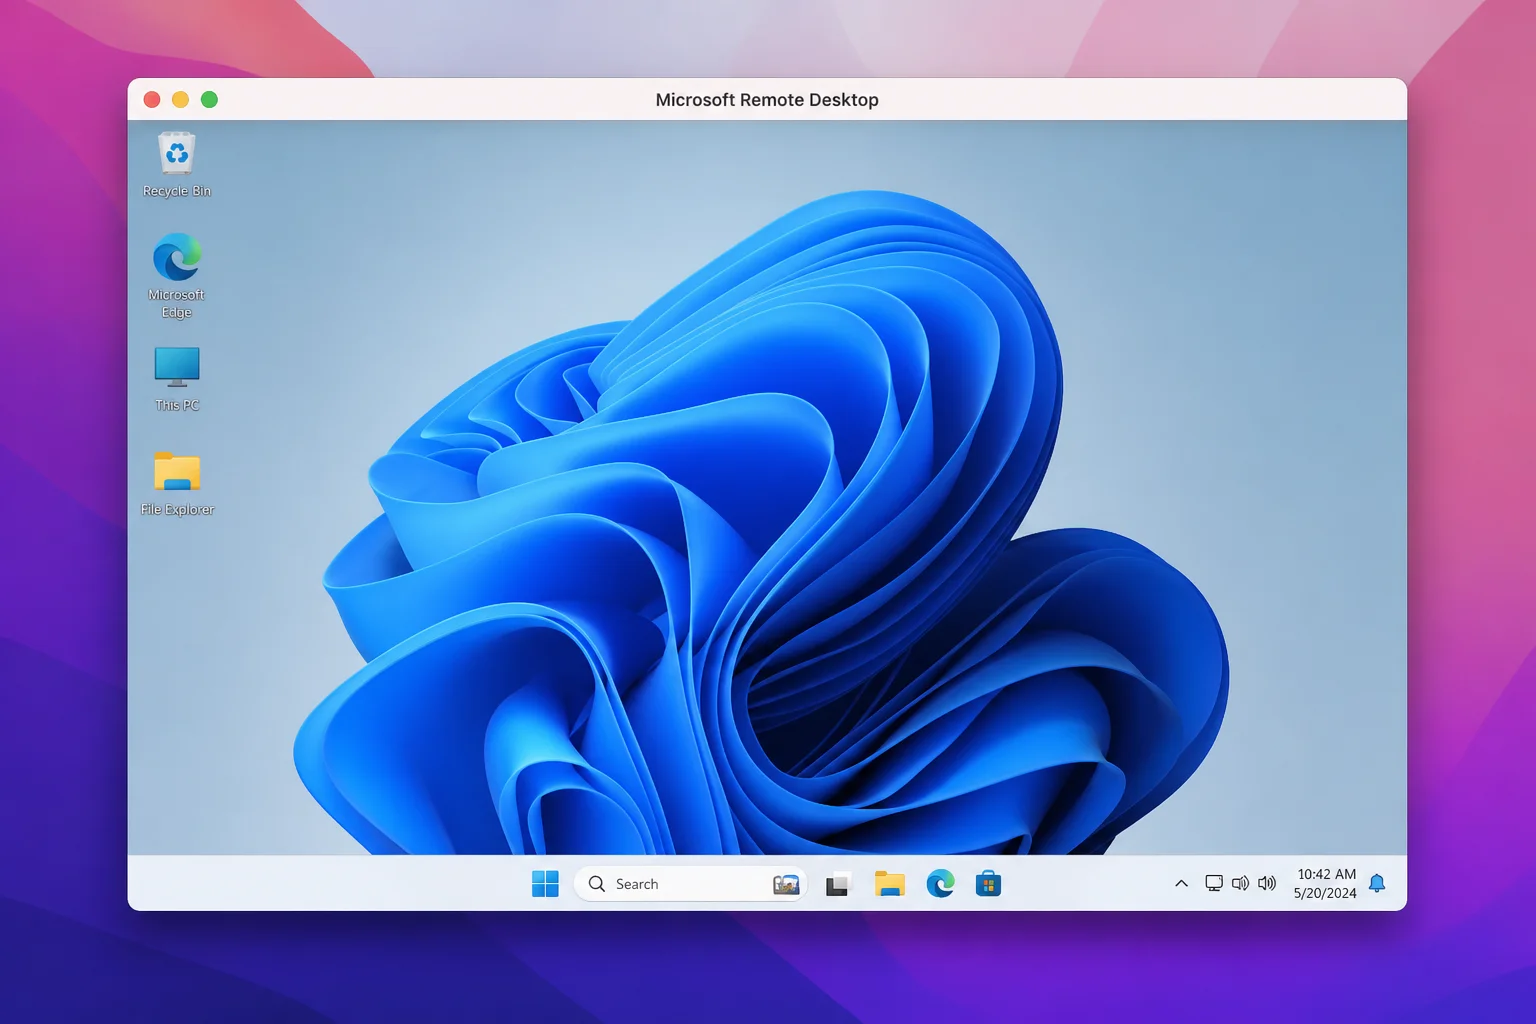Image resolution: width=1536 pixels, height=1024 pixels.
Task: Open the network status tray icon
Action: tap(1214, 884)
